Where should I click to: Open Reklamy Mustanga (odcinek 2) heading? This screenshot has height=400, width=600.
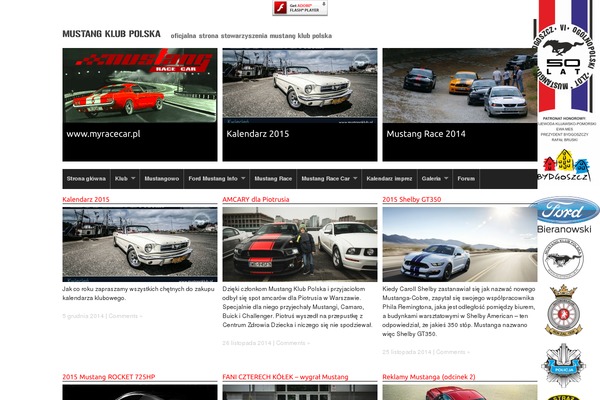pos(429,377)
